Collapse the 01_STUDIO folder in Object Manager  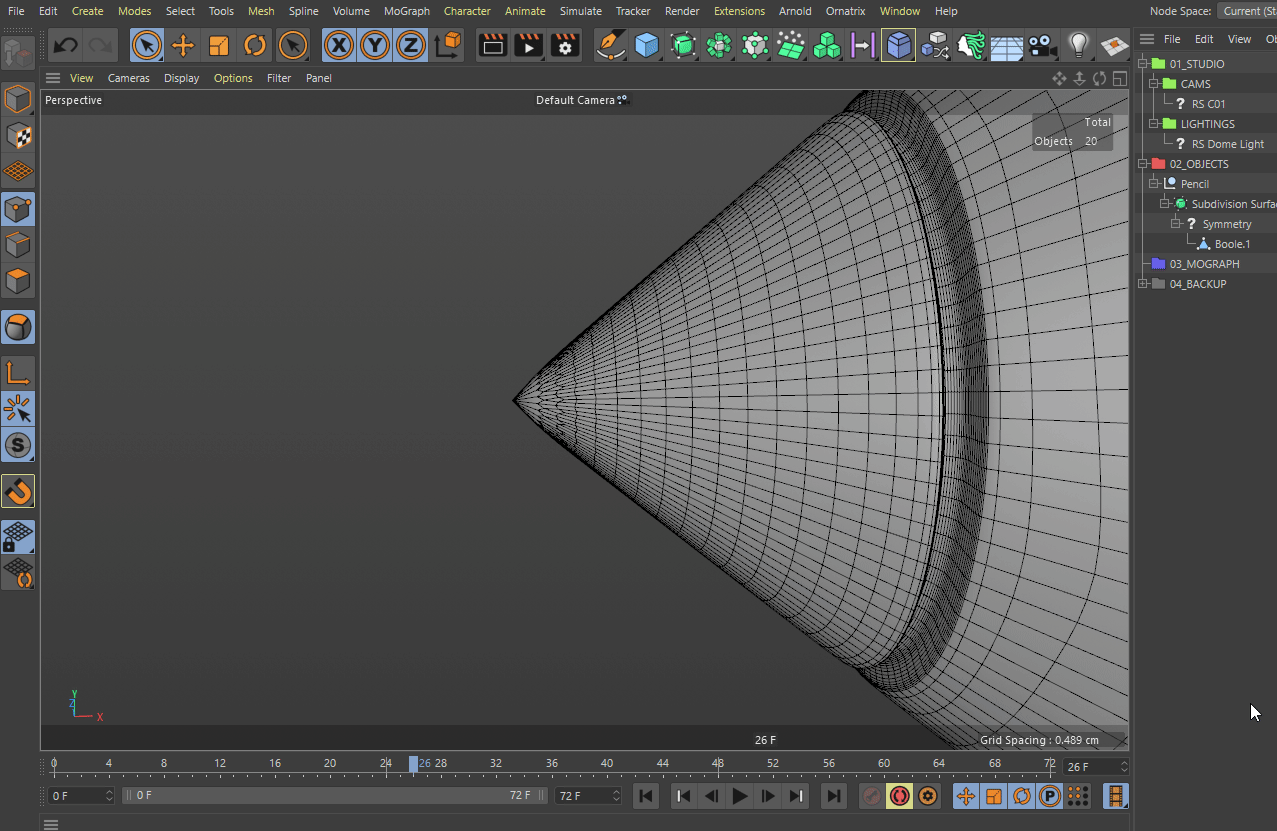pos(1143,63)
